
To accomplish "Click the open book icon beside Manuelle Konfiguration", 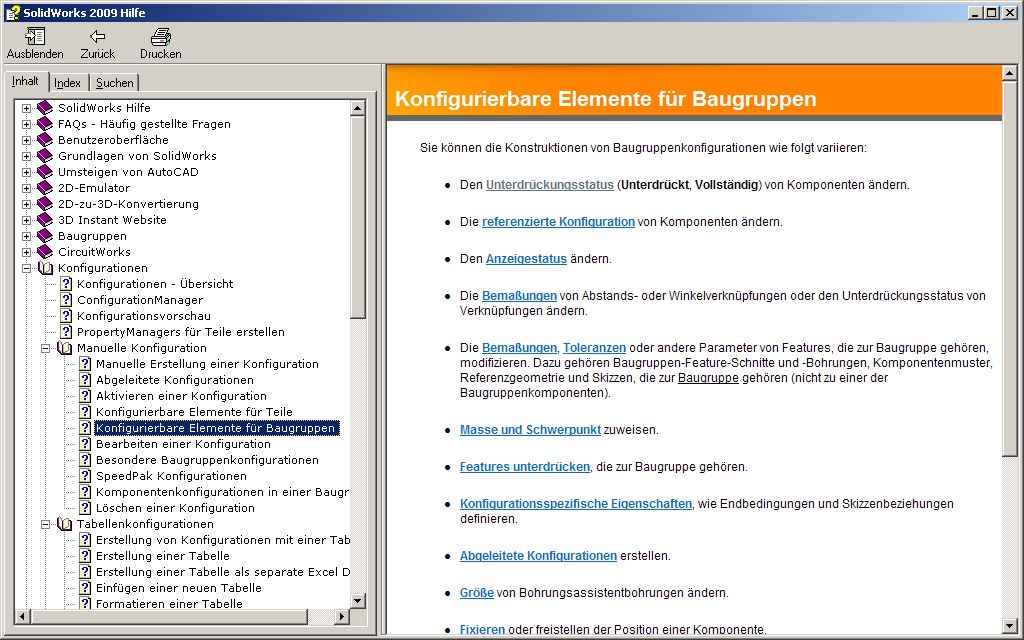I will tap(64, 348).
